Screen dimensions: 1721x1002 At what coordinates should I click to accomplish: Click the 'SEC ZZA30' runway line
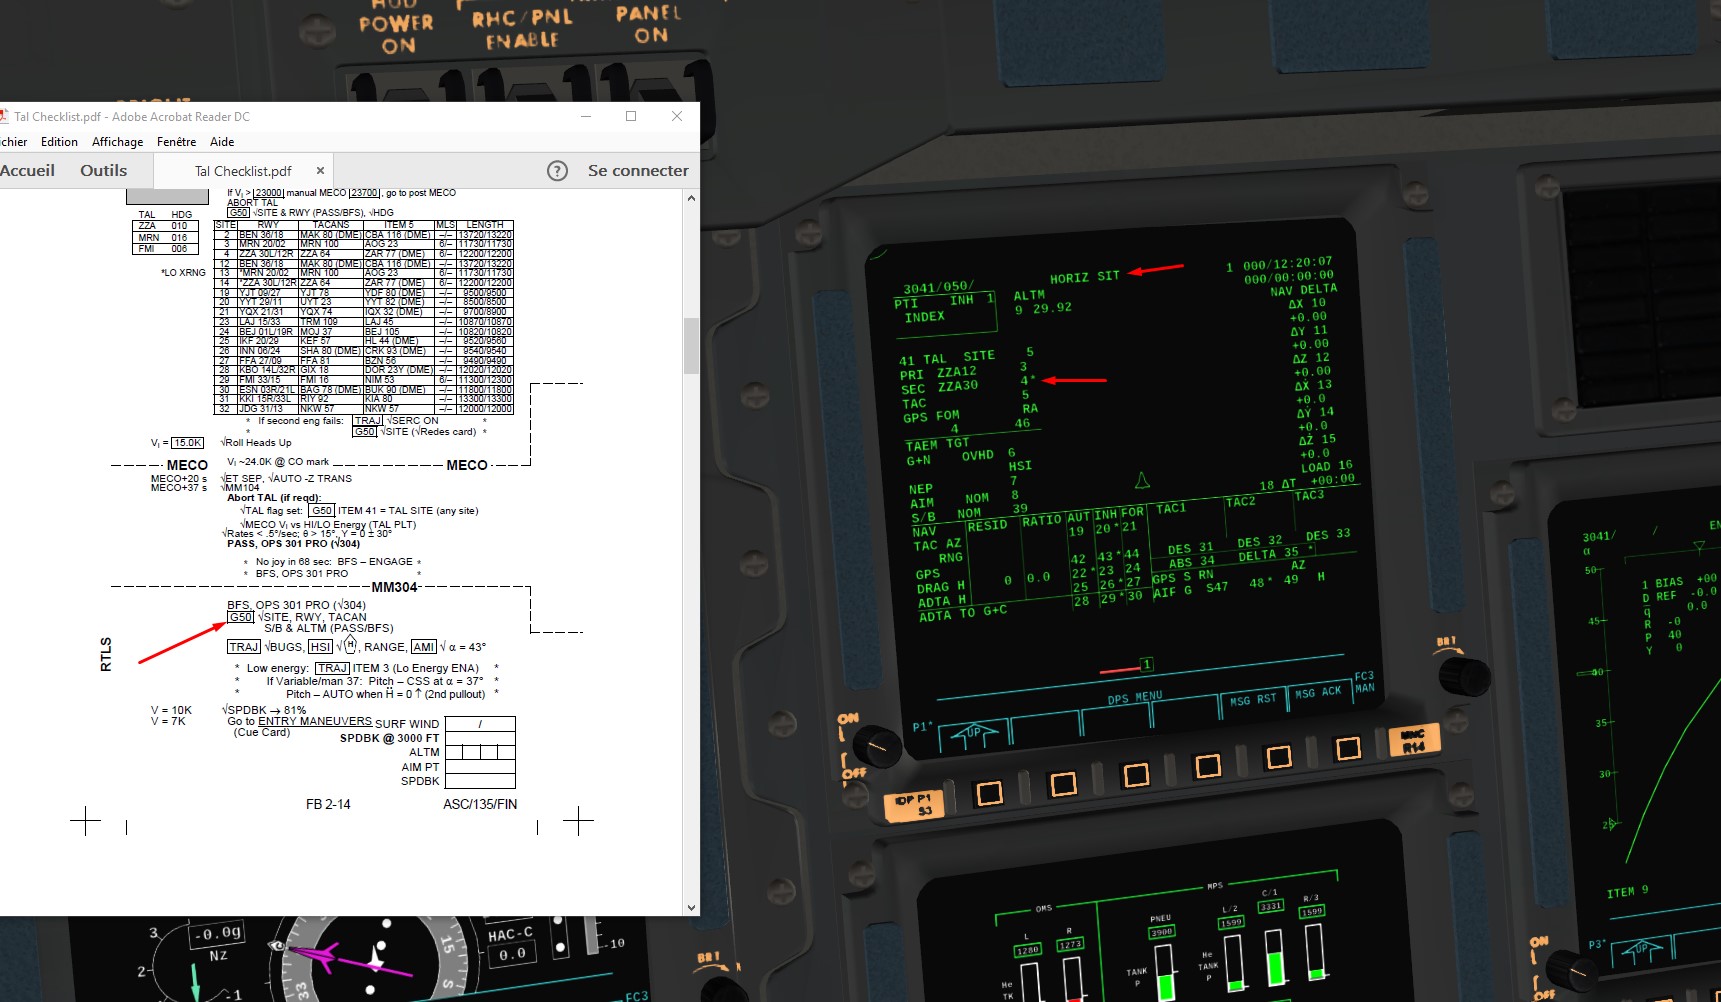point(938,388)
